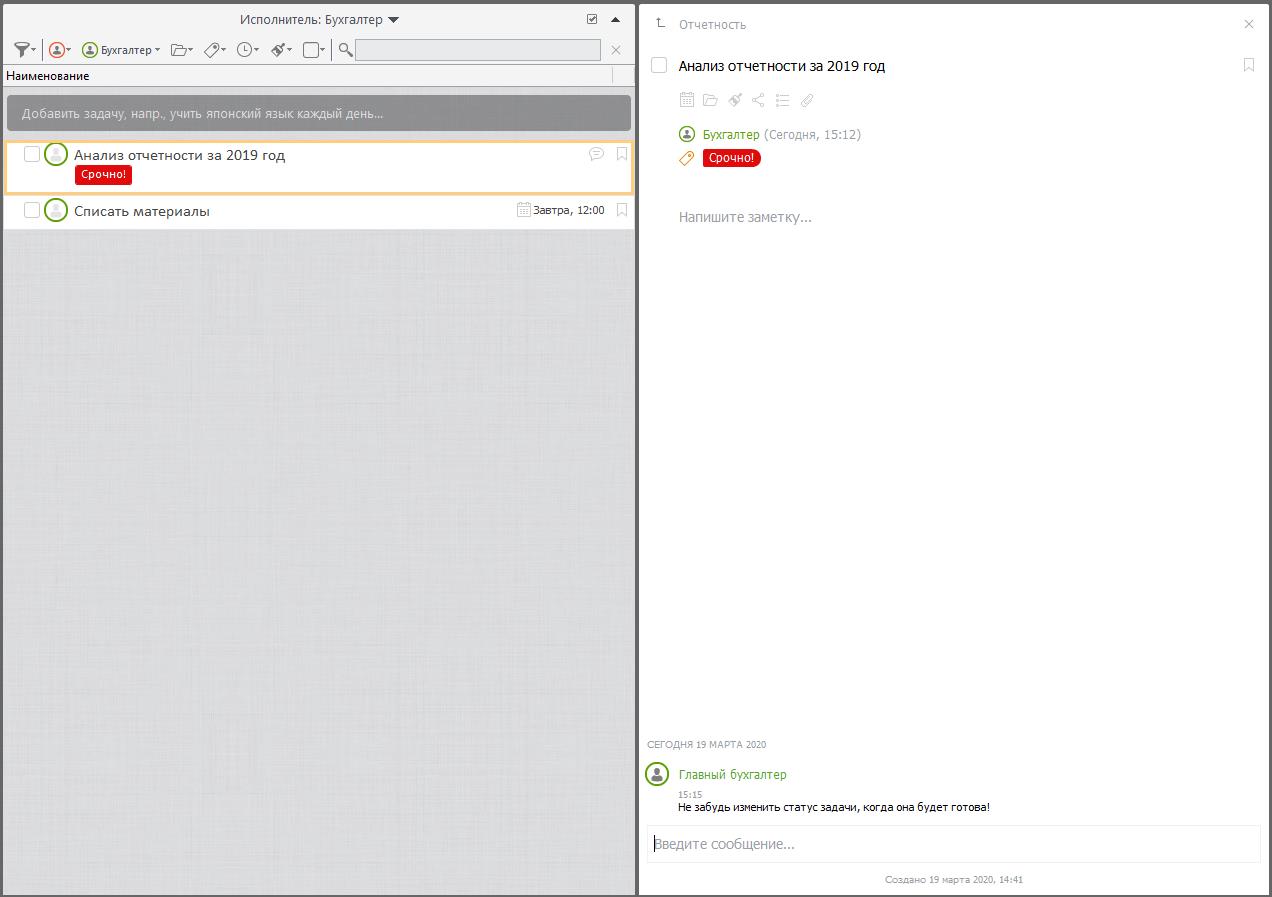
Task: Mark 'Списать материалы' as completed
Action: (x=32, y=210)
